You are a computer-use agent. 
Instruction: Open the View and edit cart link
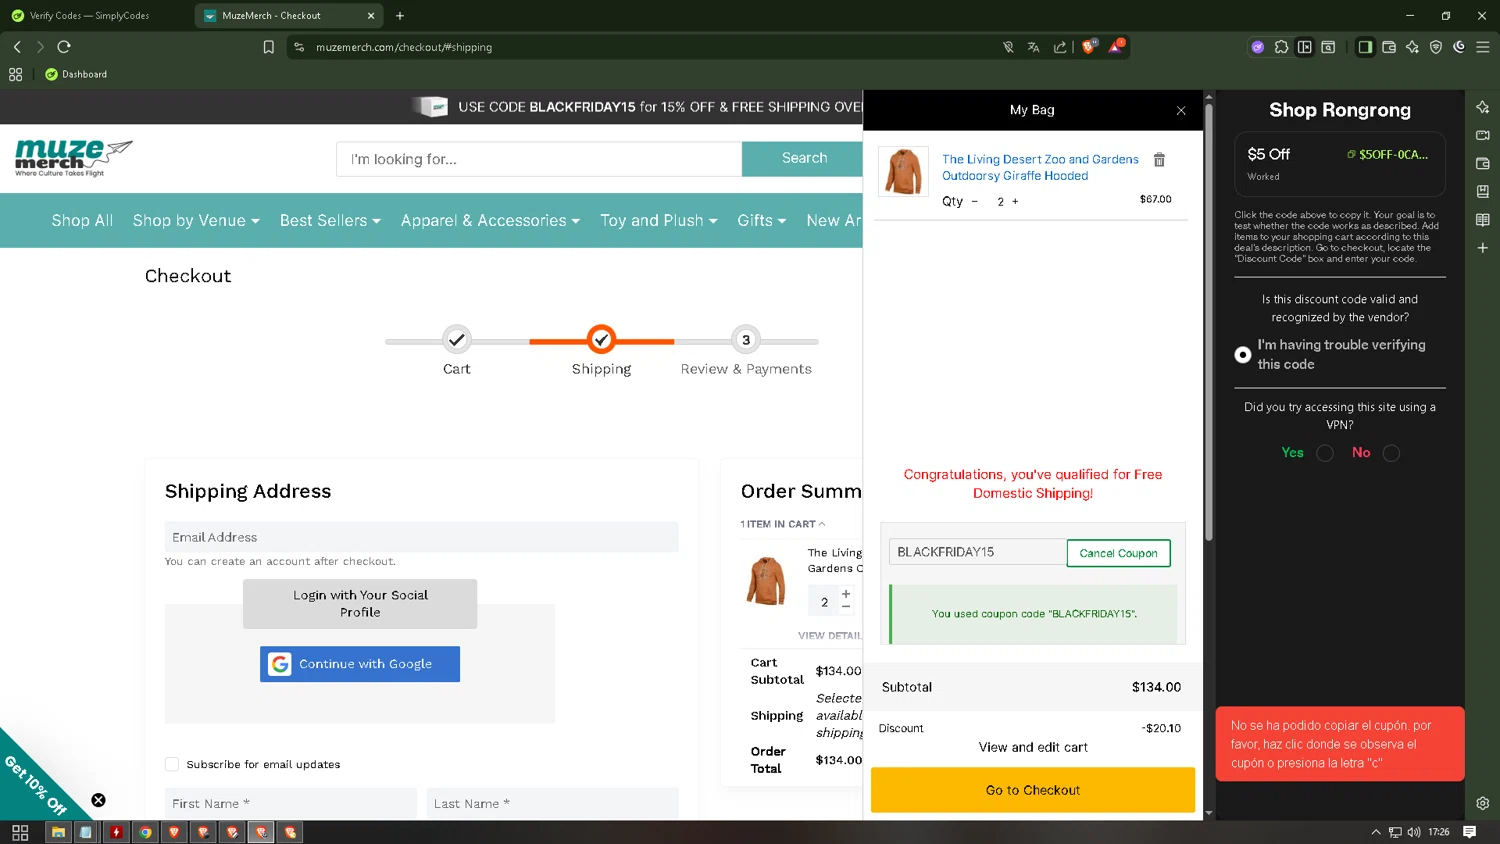coord(1033,747)
